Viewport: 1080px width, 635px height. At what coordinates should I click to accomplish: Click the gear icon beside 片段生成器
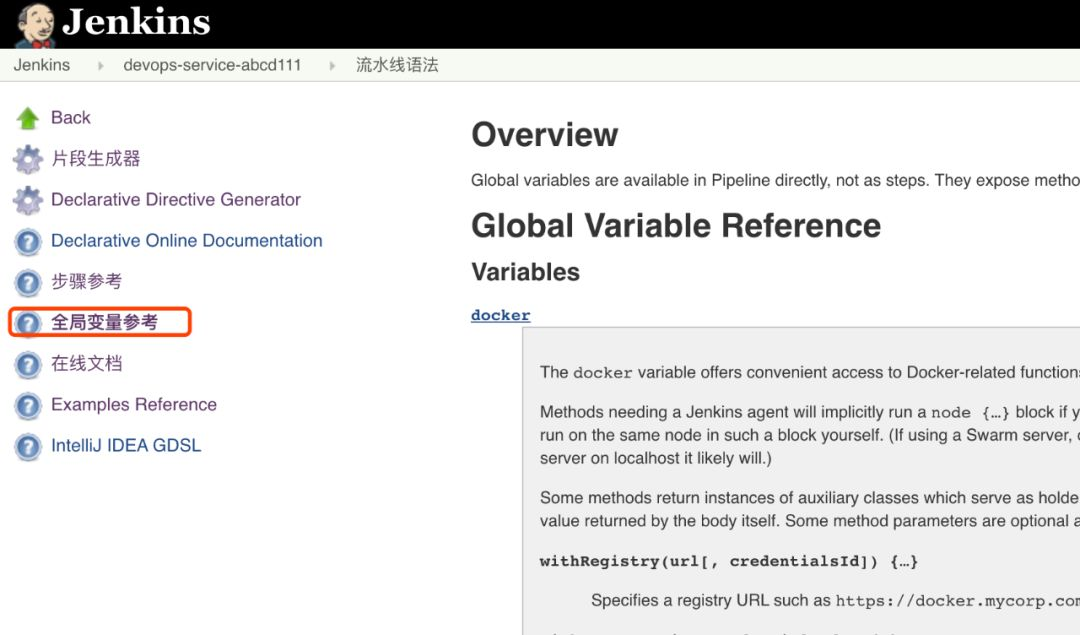(x=28, y=159)
